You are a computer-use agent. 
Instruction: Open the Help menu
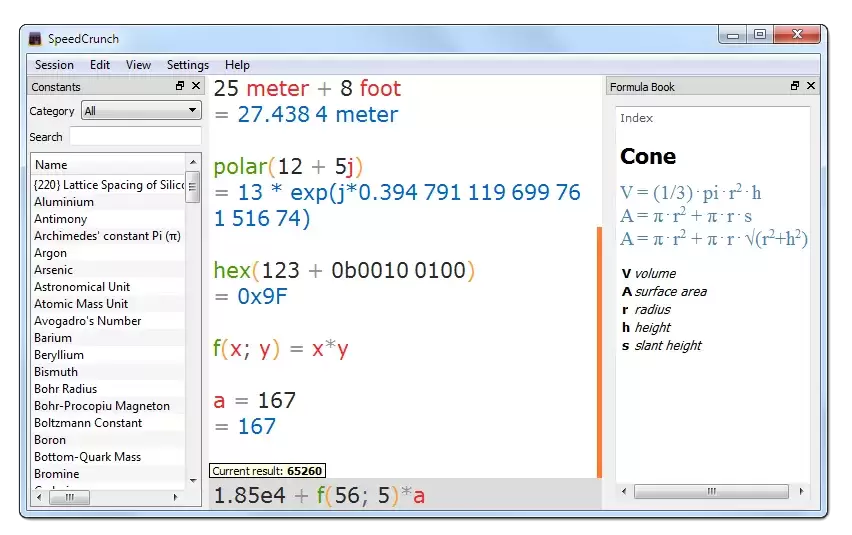[237, 65]
